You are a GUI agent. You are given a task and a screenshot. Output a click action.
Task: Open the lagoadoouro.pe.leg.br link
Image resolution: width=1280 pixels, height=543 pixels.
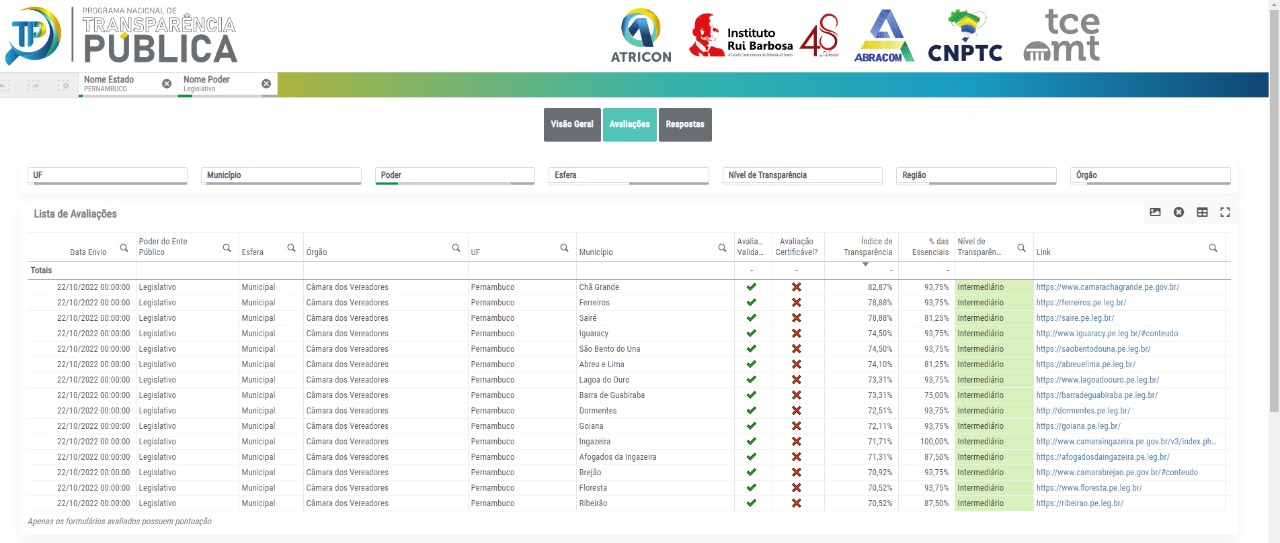click(x=1098, y=380)
